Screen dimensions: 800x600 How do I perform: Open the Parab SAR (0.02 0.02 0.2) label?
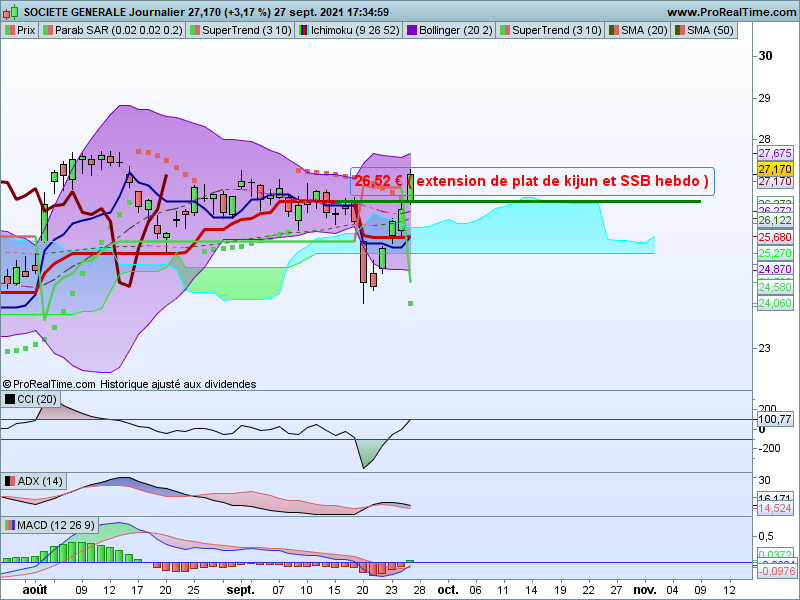(x=113, y=30)
